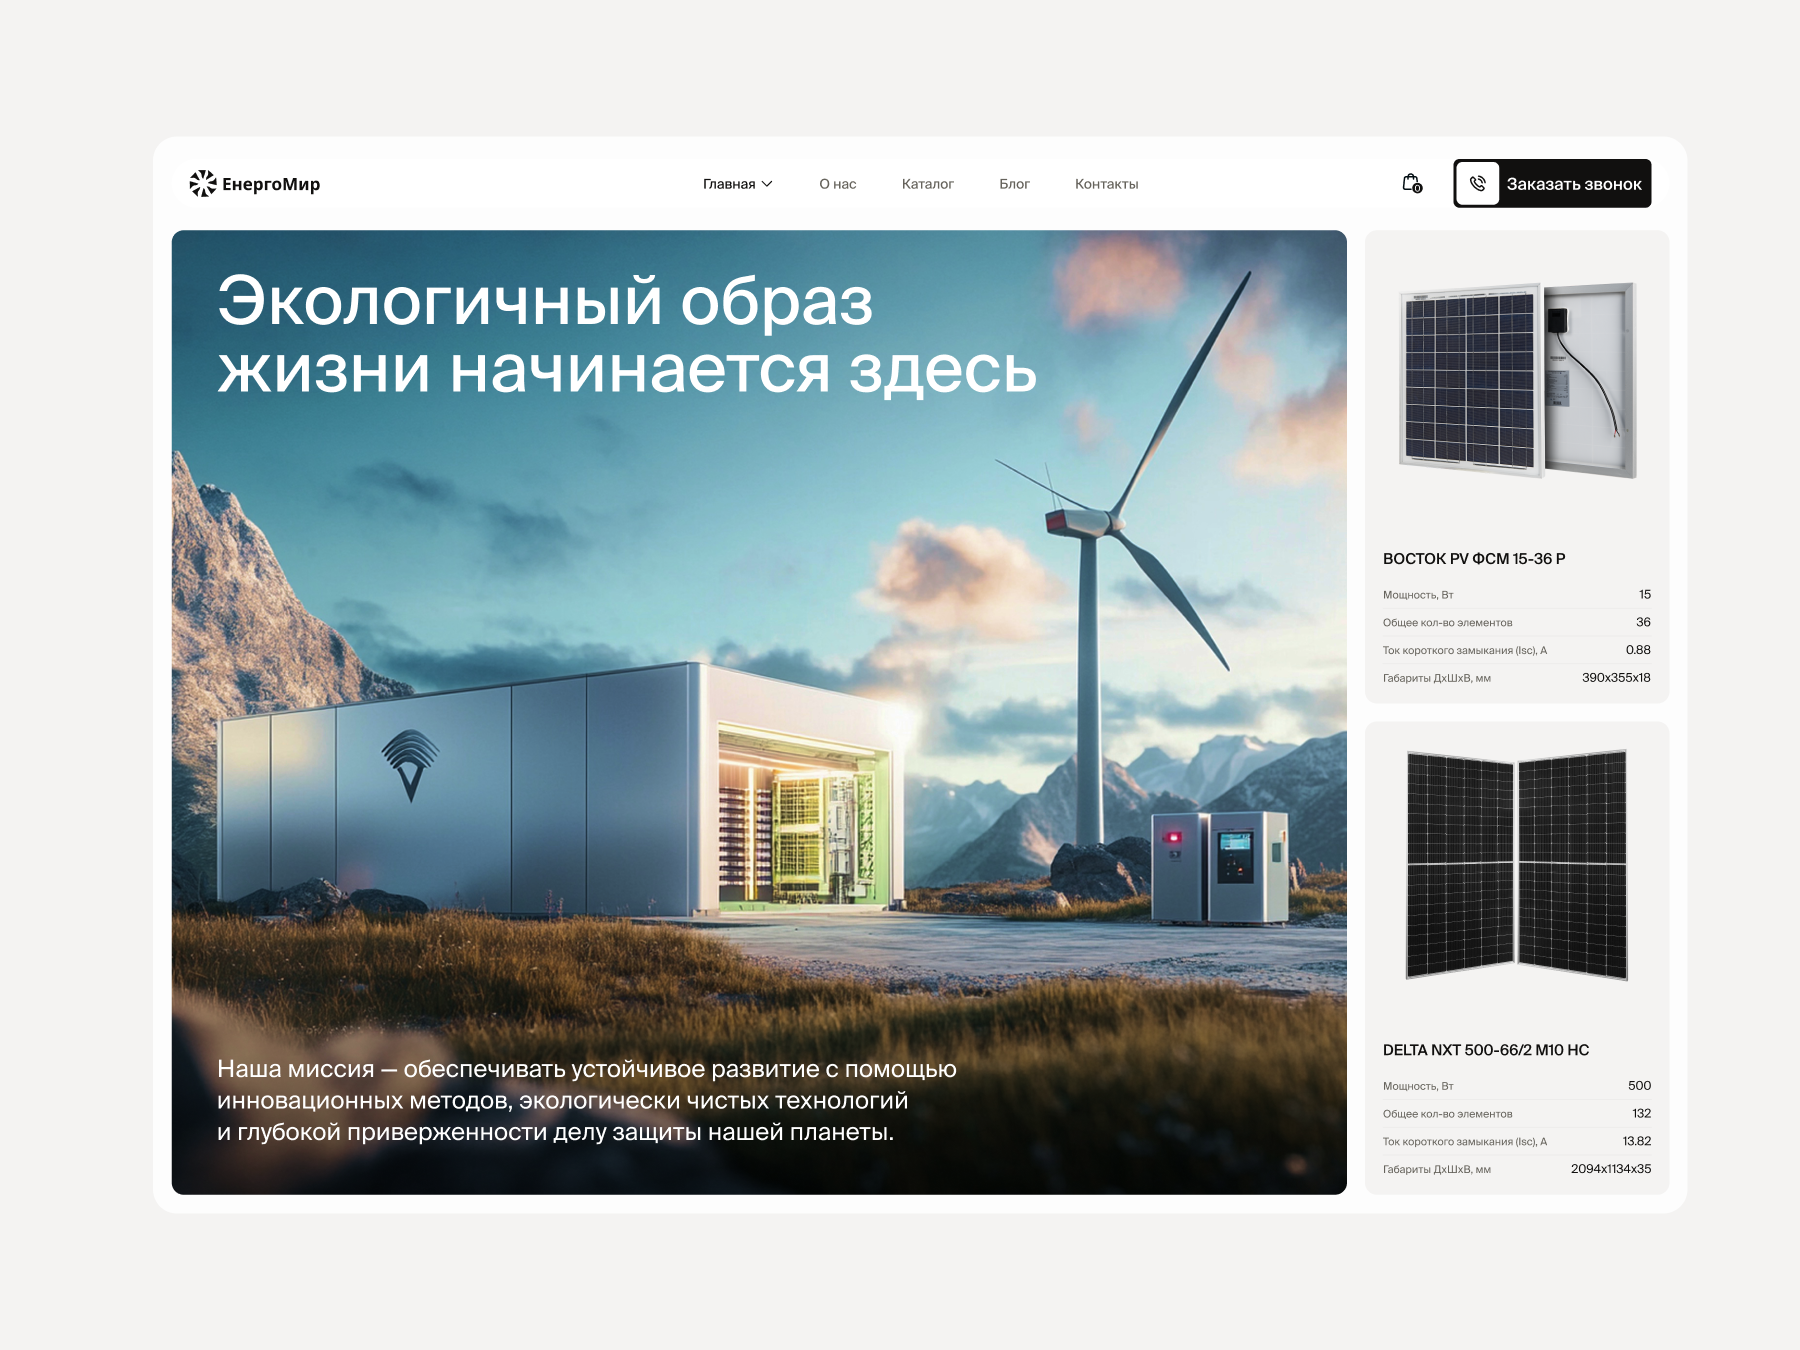Click the mission text starting with Наша миссия
1800x1350 pixels.
[587, 1100]
